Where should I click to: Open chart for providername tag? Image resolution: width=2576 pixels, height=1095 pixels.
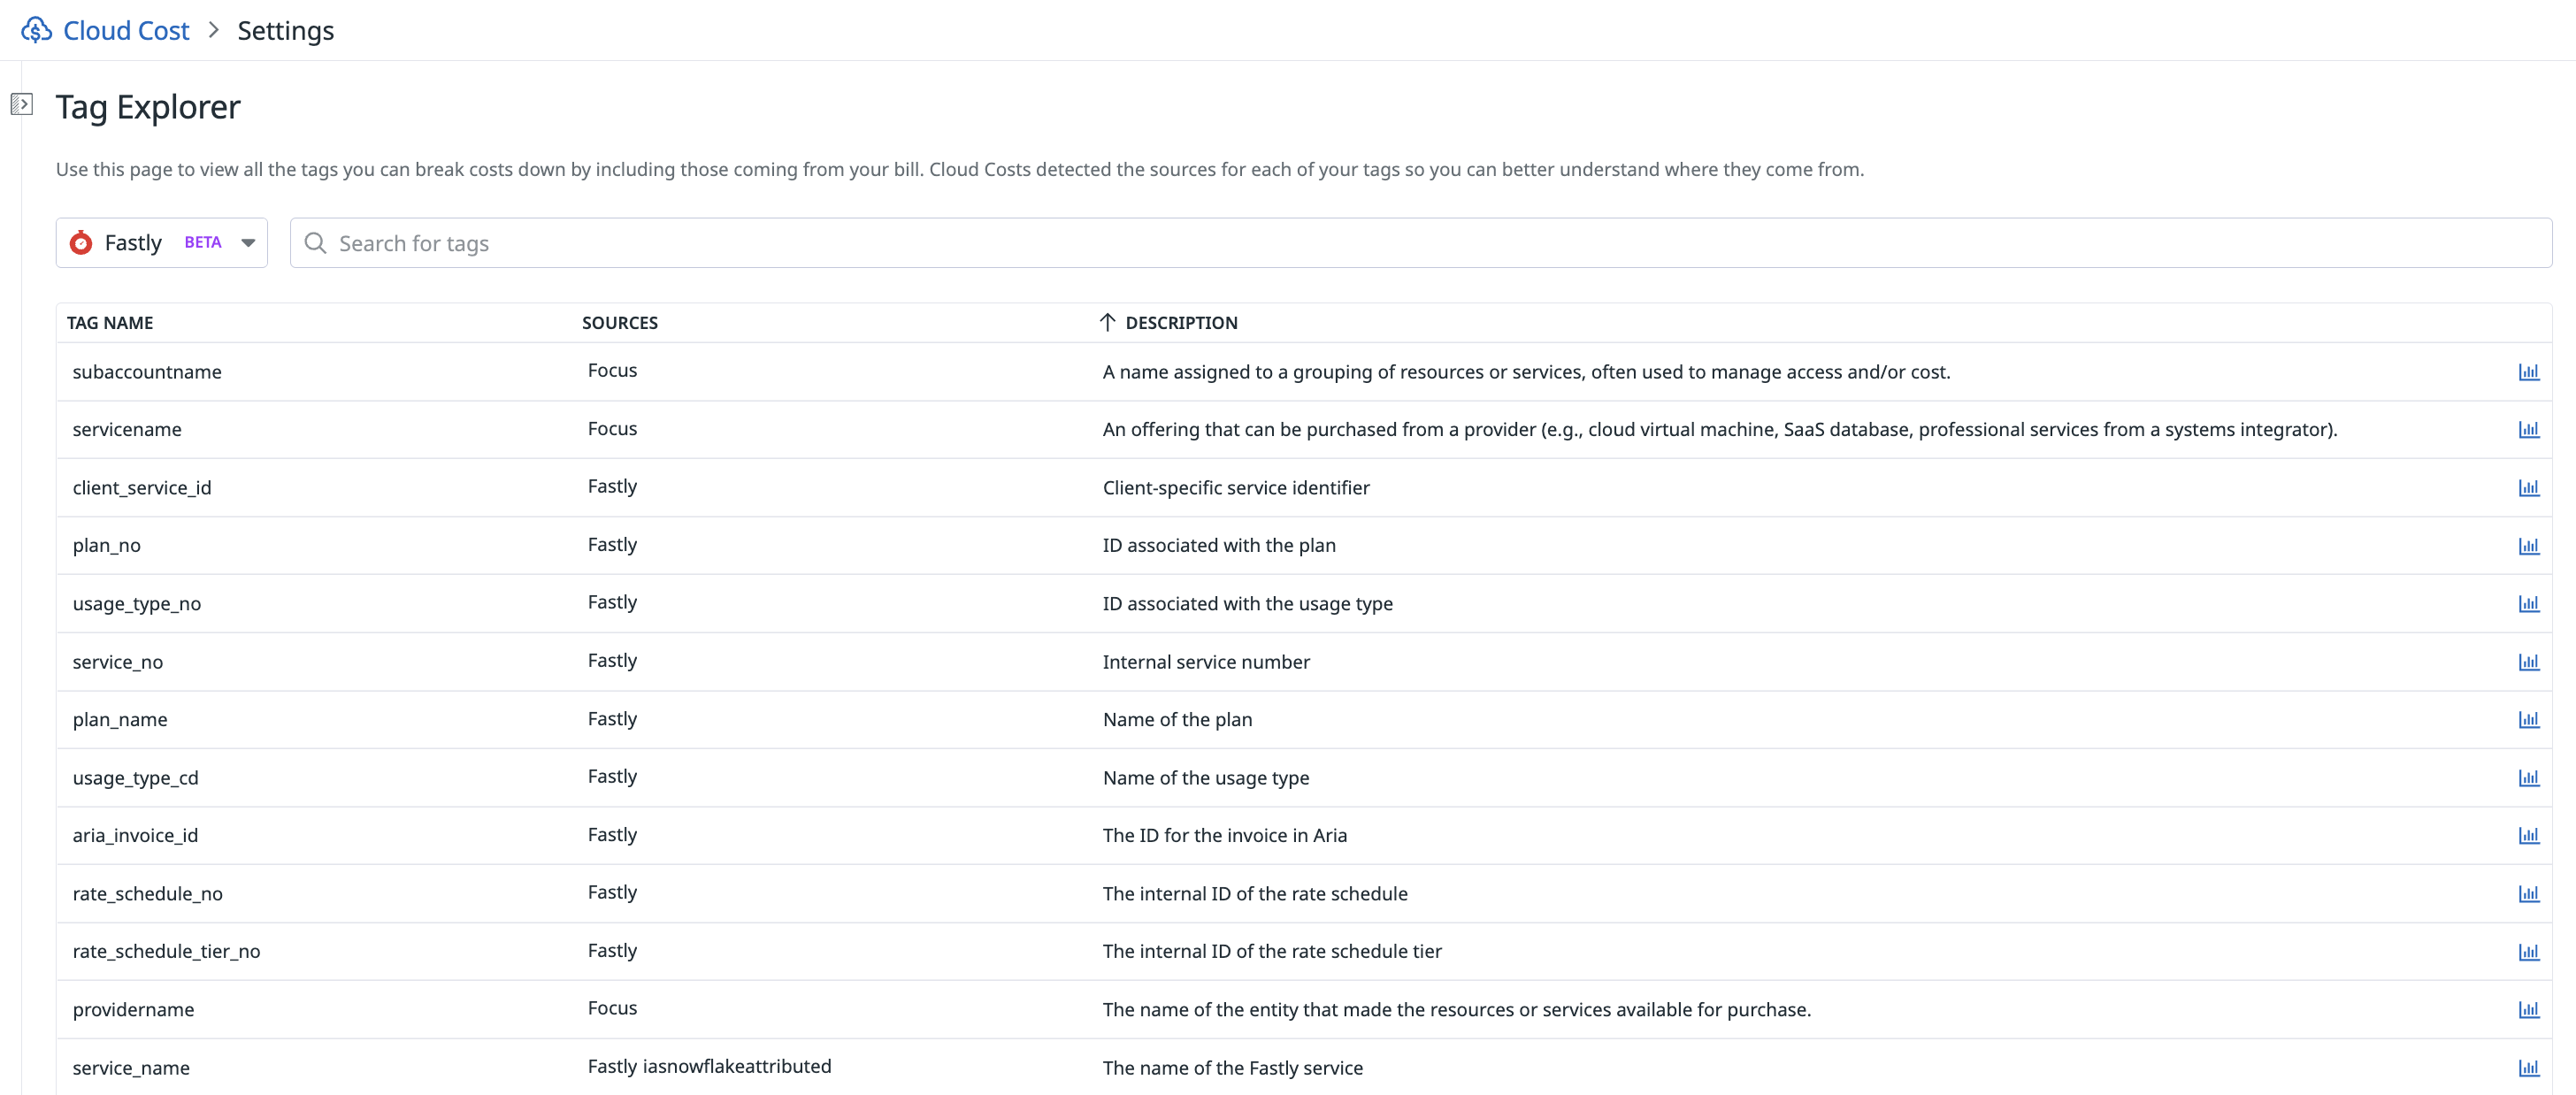pos(2529,1009)
